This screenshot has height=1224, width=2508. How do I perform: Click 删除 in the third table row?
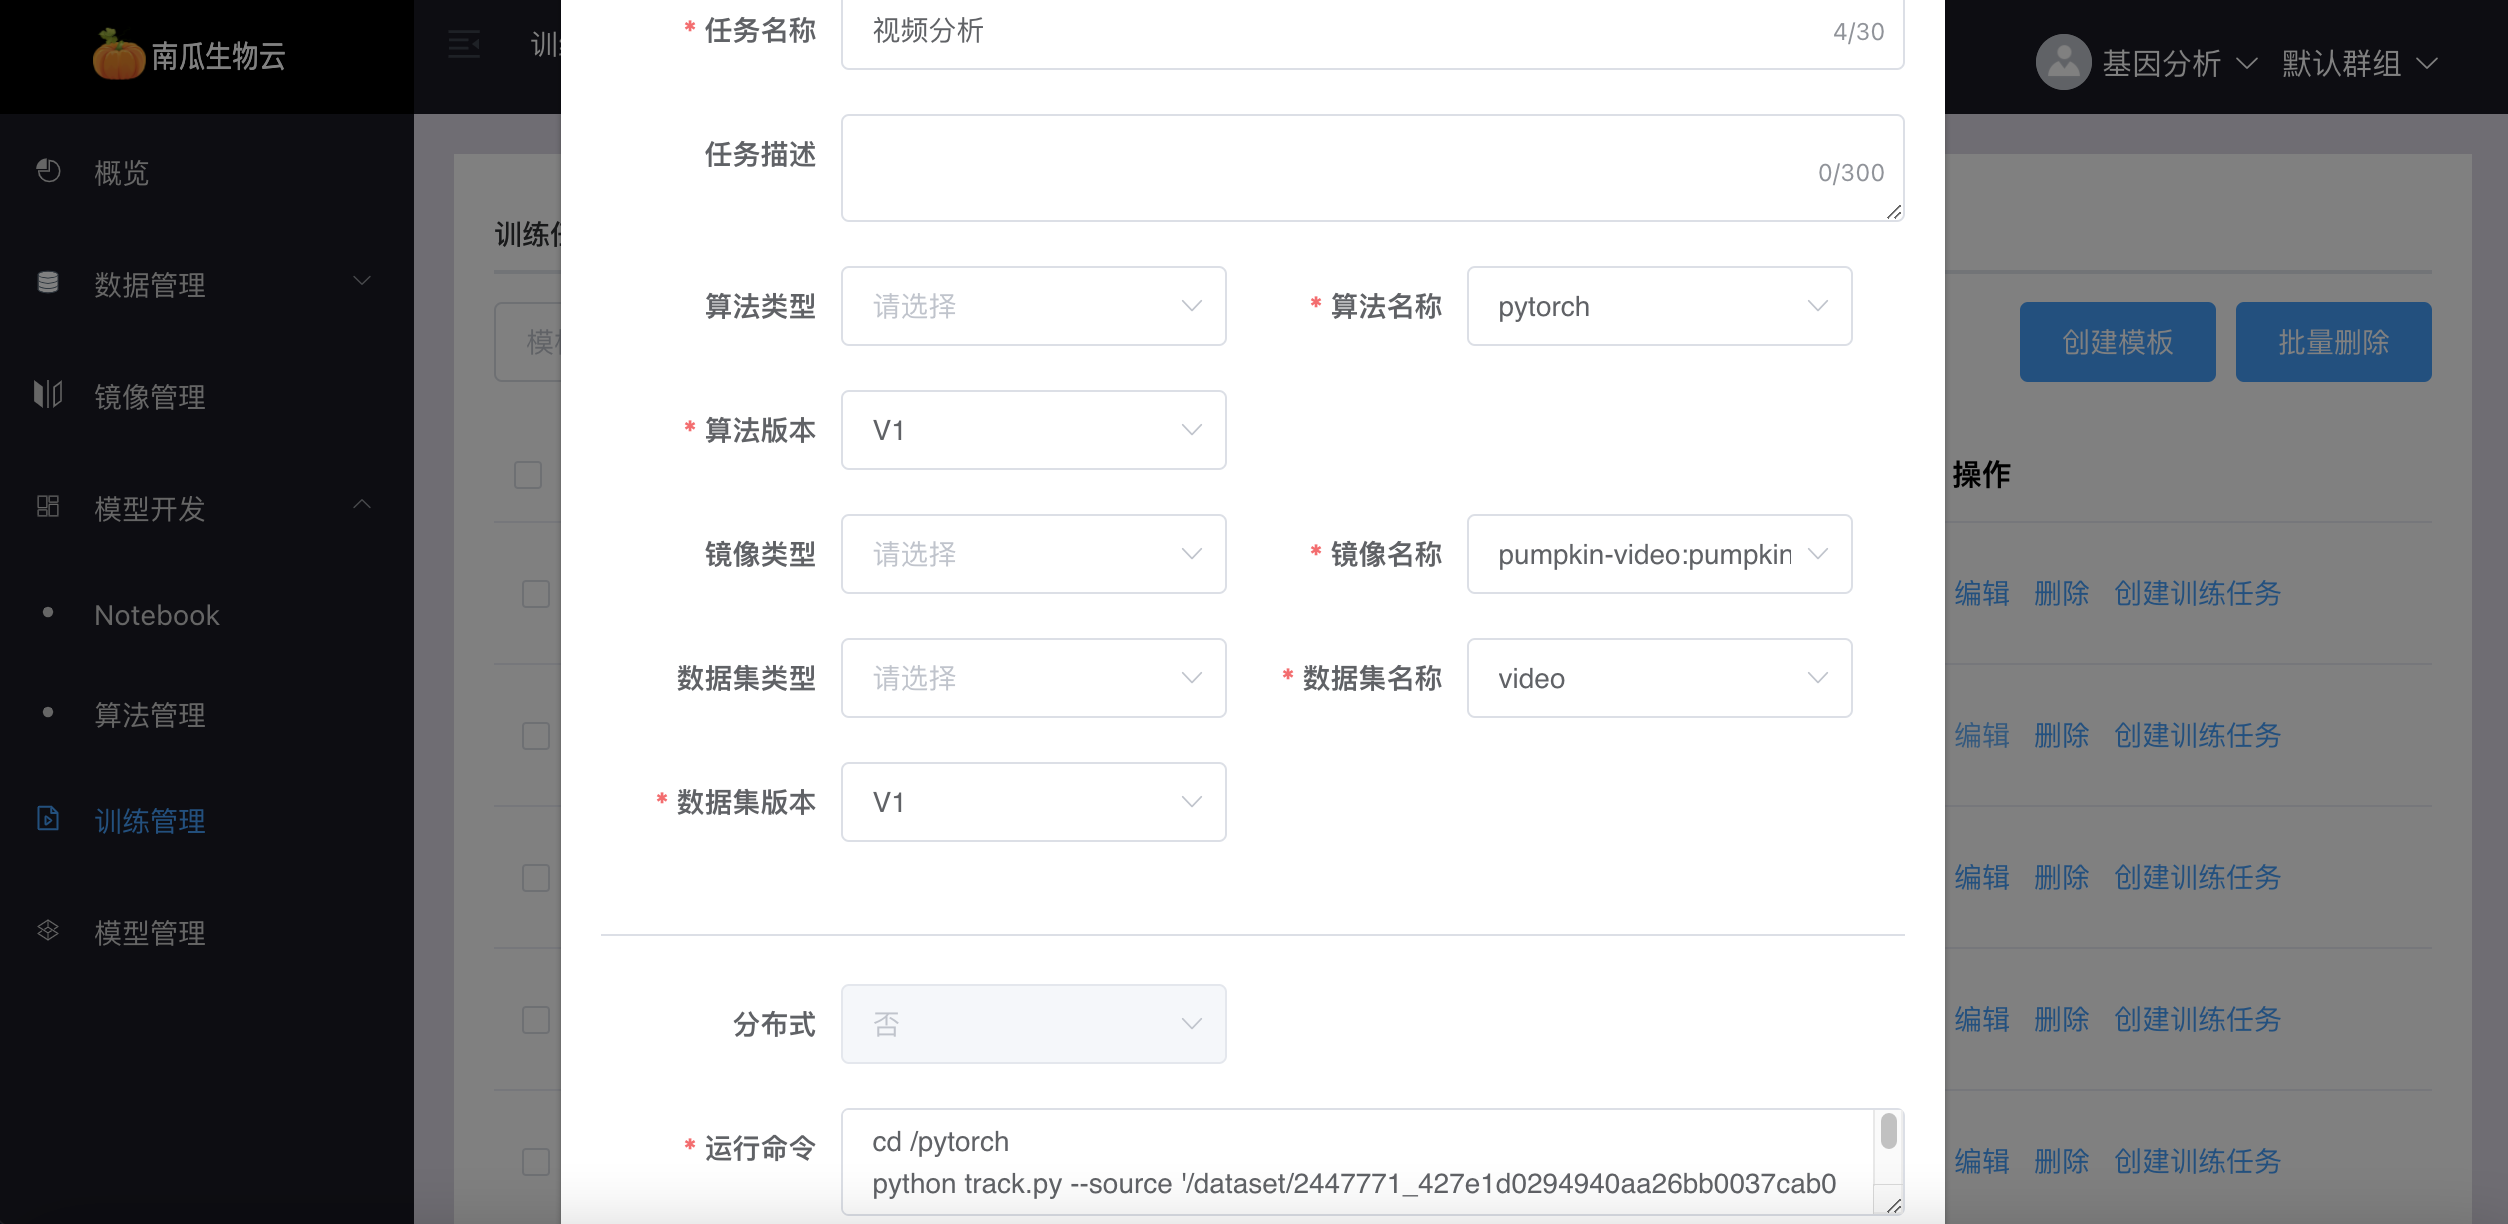coord(2062,878)
